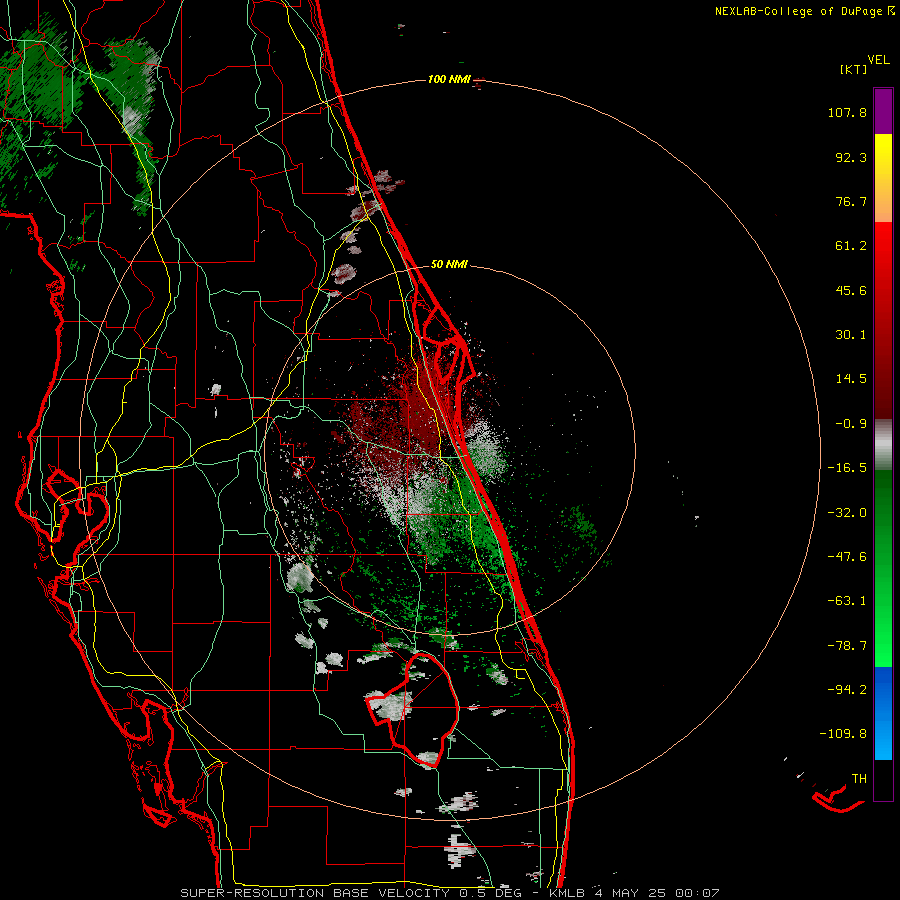Select the 107.8 legend value
Image resolution: width=900 pixels, height=900 pixels.
(847, 112)
